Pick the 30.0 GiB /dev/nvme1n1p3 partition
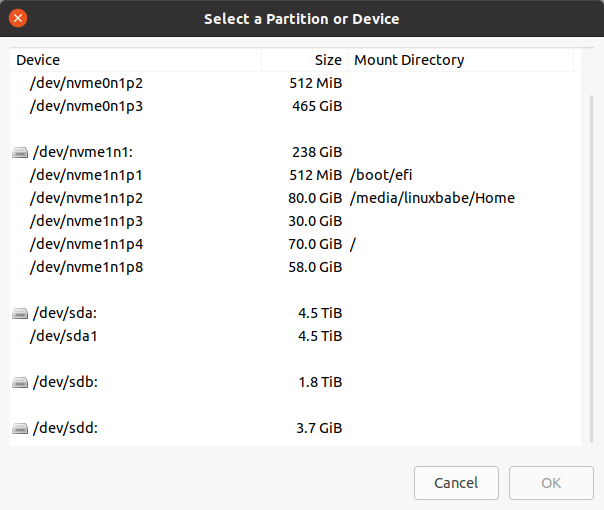Viewport: 604px width, 510px height. point(87,221)
